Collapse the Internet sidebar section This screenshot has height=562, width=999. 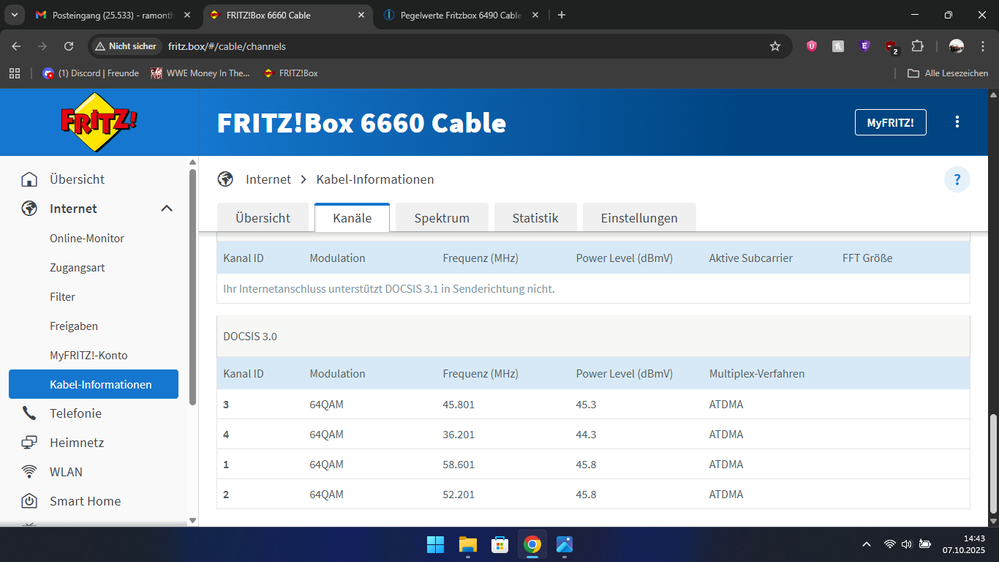(167, 208)
